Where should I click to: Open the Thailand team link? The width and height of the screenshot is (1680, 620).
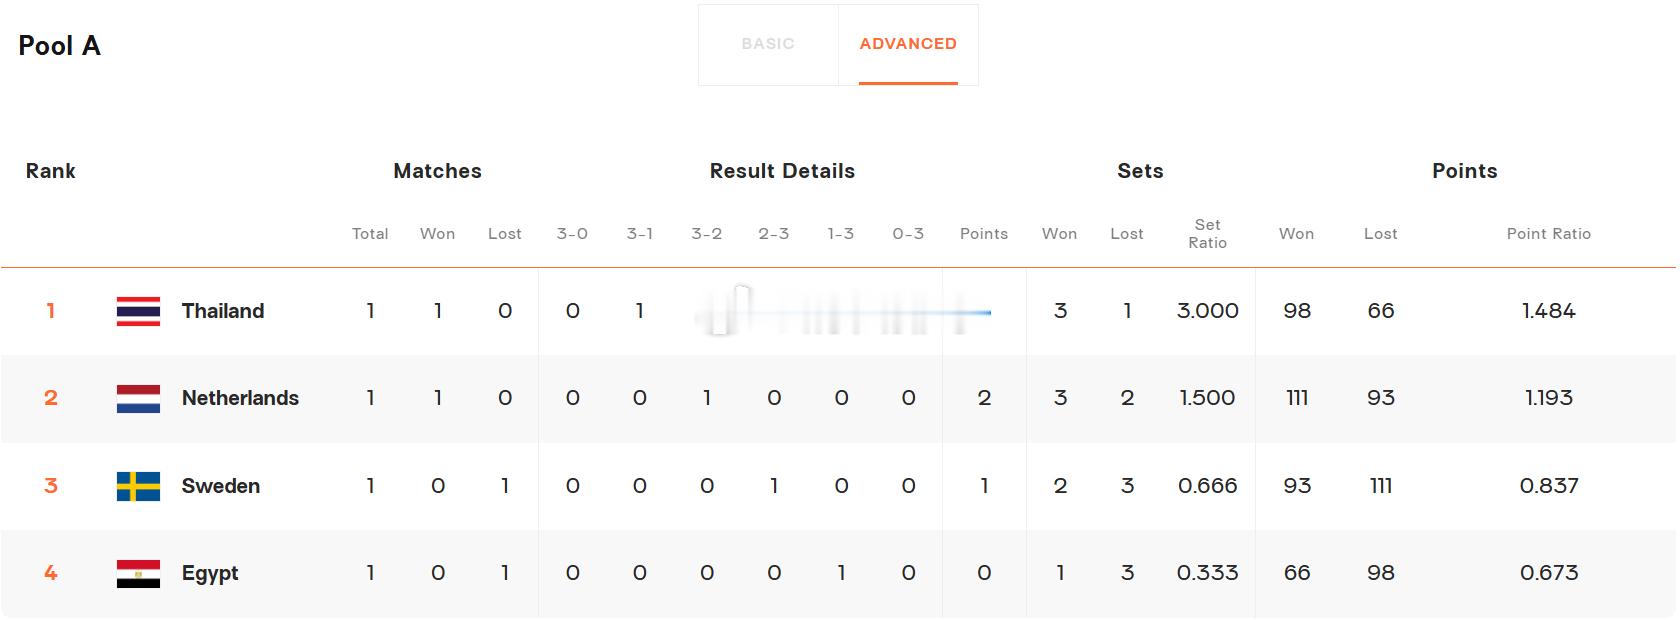[223, 311]
